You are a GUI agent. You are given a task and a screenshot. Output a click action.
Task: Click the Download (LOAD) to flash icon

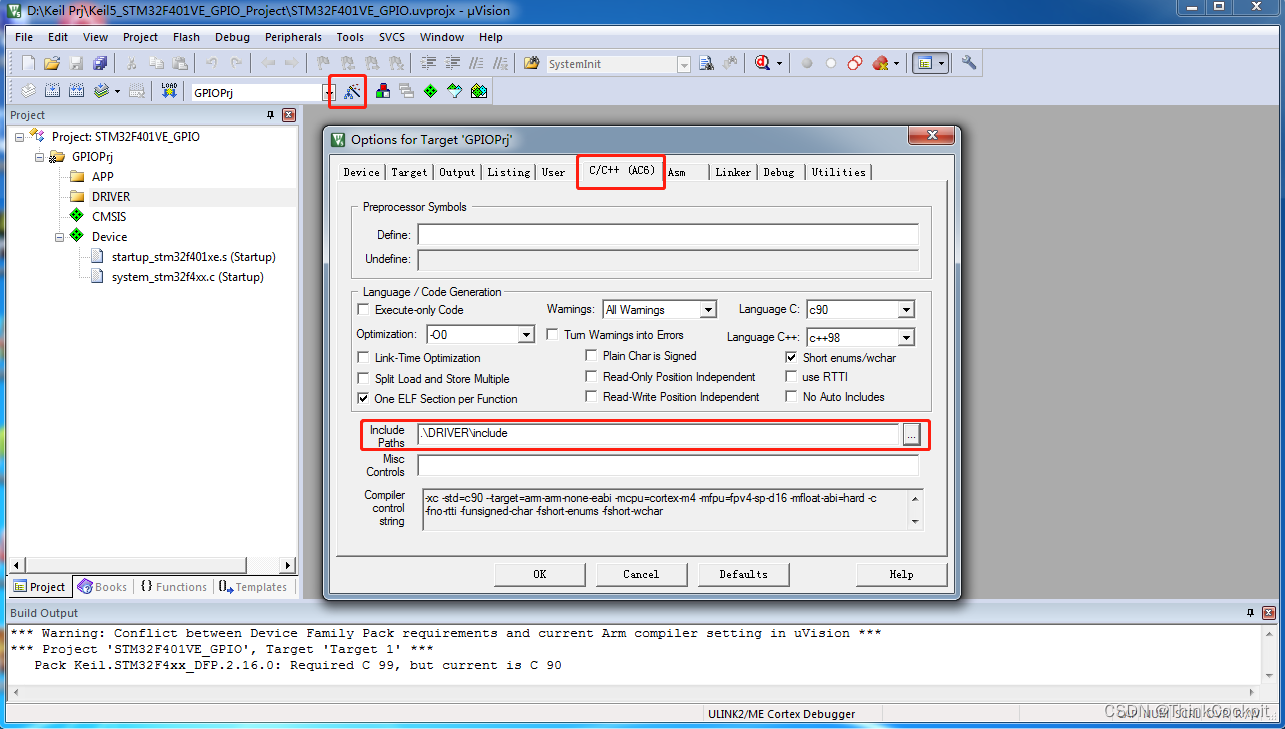169,91
